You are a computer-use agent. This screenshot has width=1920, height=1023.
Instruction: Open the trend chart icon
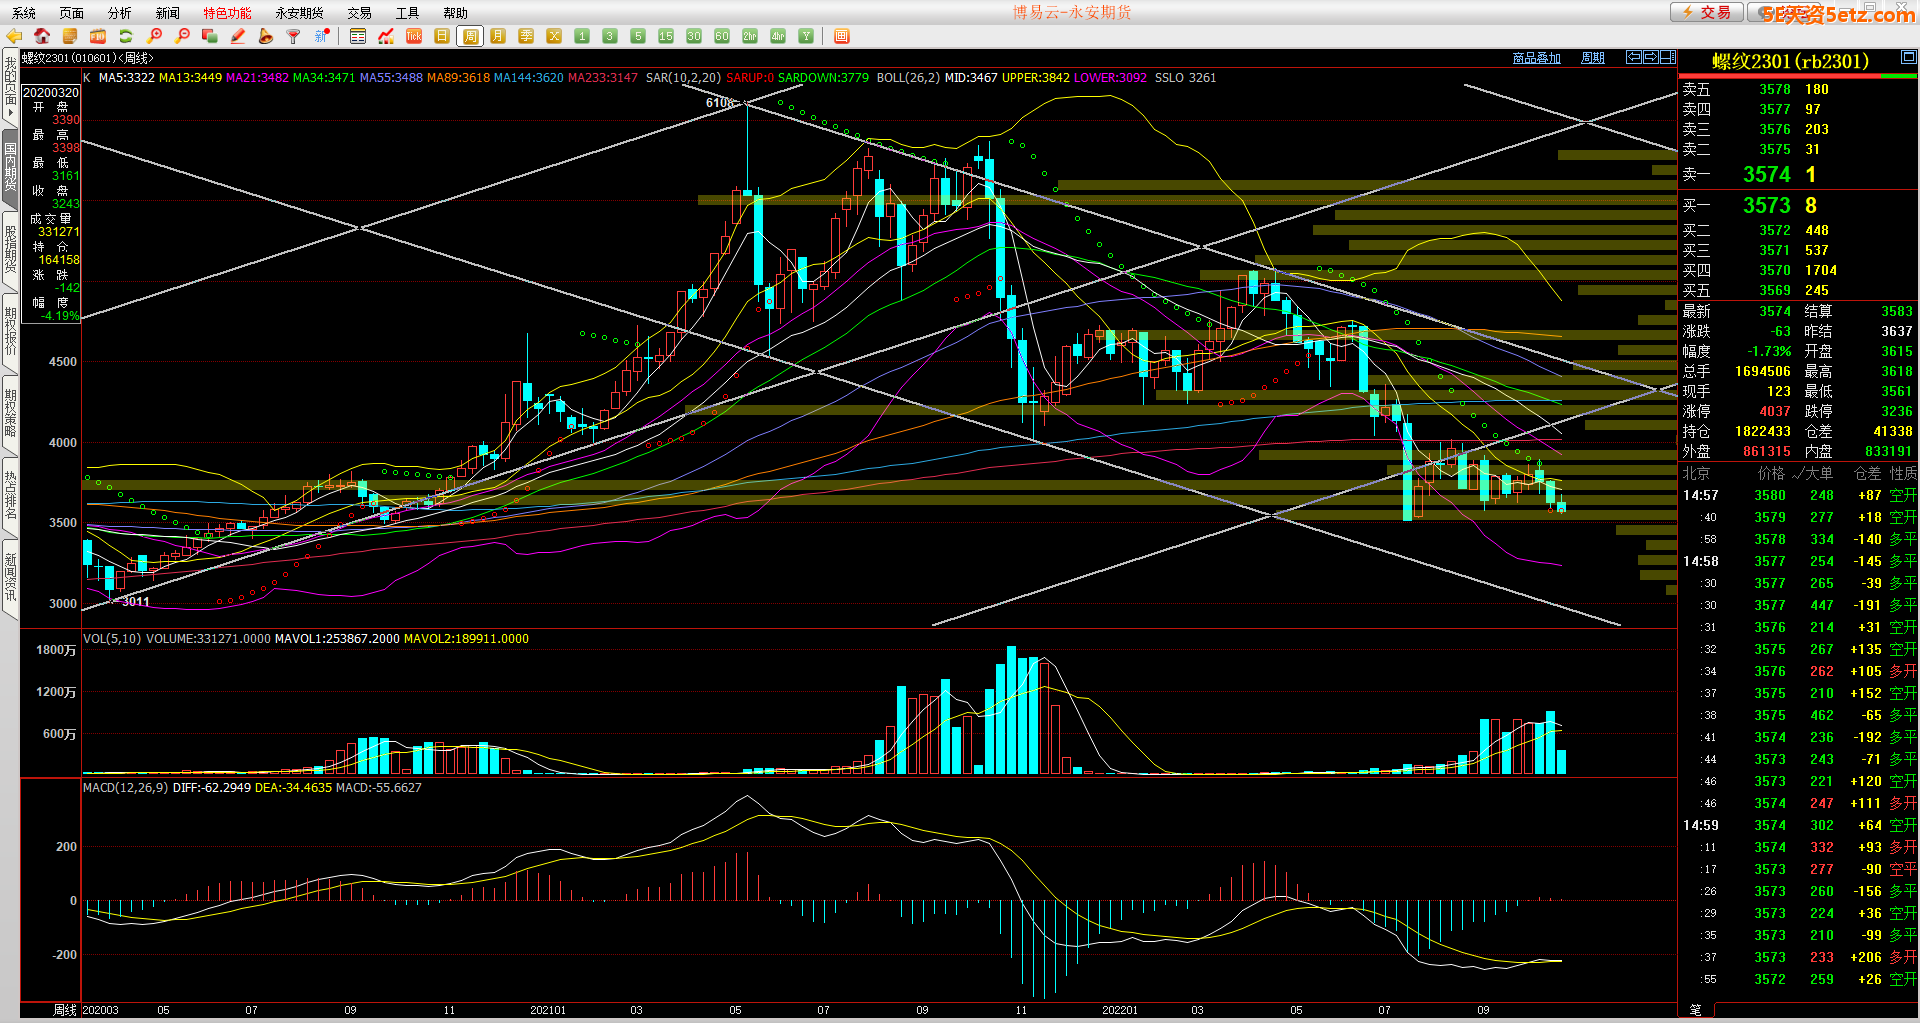386,36
